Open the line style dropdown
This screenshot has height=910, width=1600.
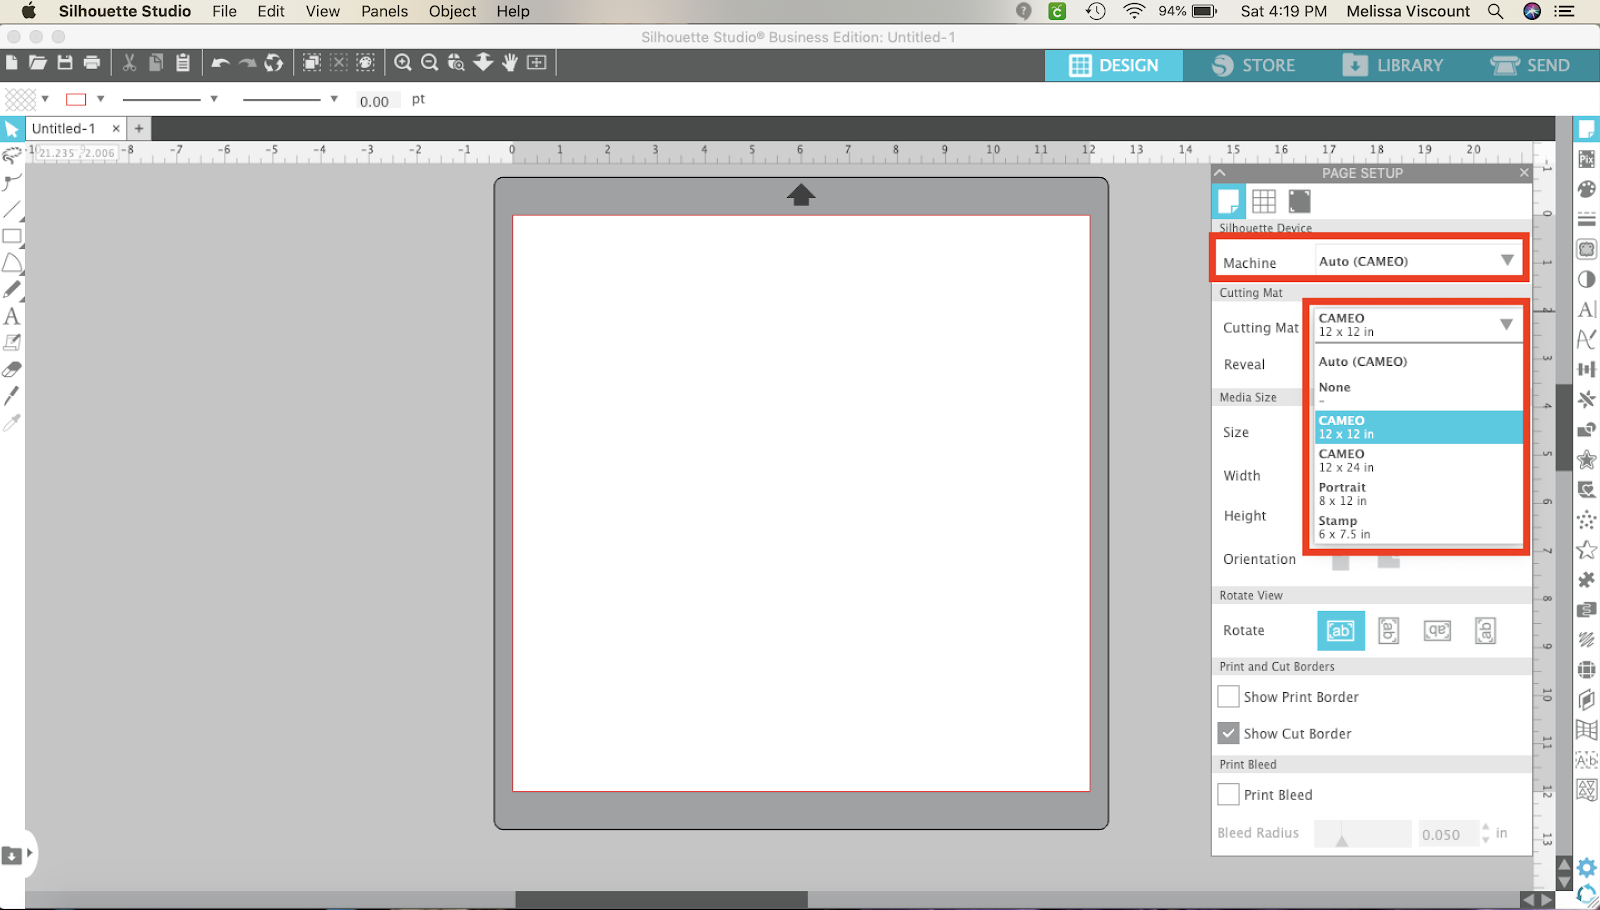(x=213, y=99)
